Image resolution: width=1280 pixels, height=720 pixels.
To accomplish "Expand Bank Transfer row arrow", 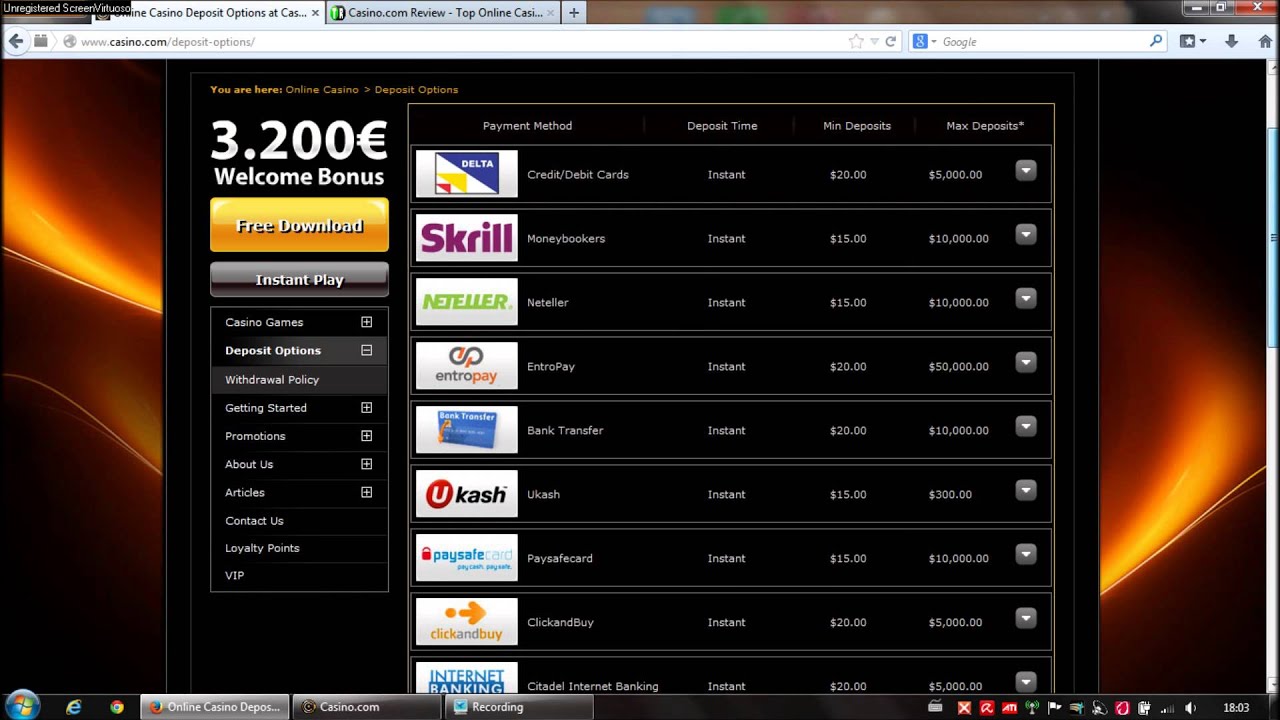I will (1026, 427).
